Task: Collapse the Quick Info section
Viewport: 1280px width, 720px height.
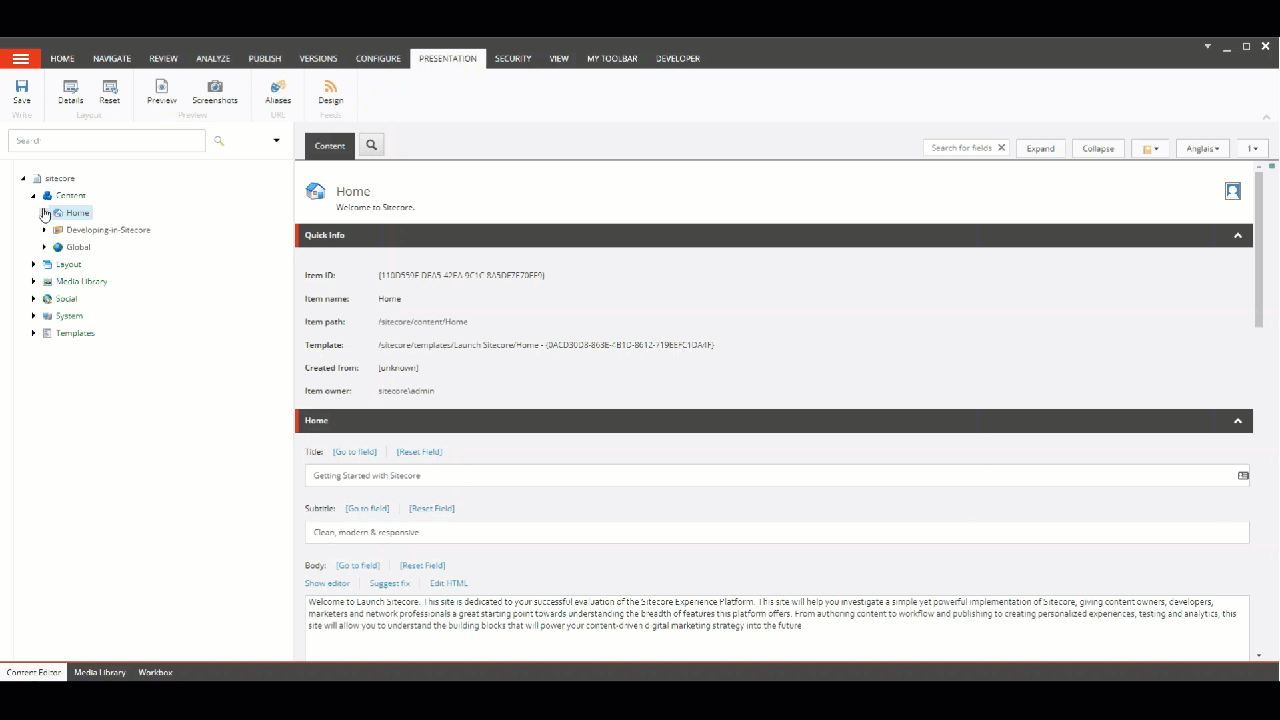Action: tap(1237, 235)
